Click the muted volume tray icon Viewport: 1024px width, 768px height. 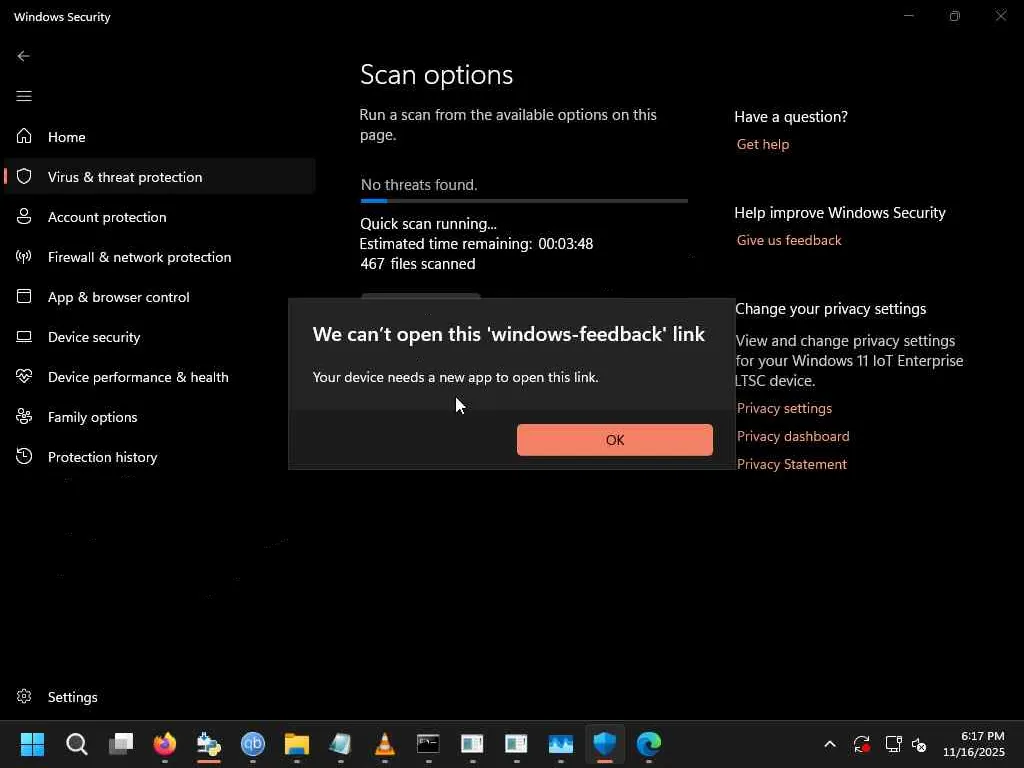point(920,744)
